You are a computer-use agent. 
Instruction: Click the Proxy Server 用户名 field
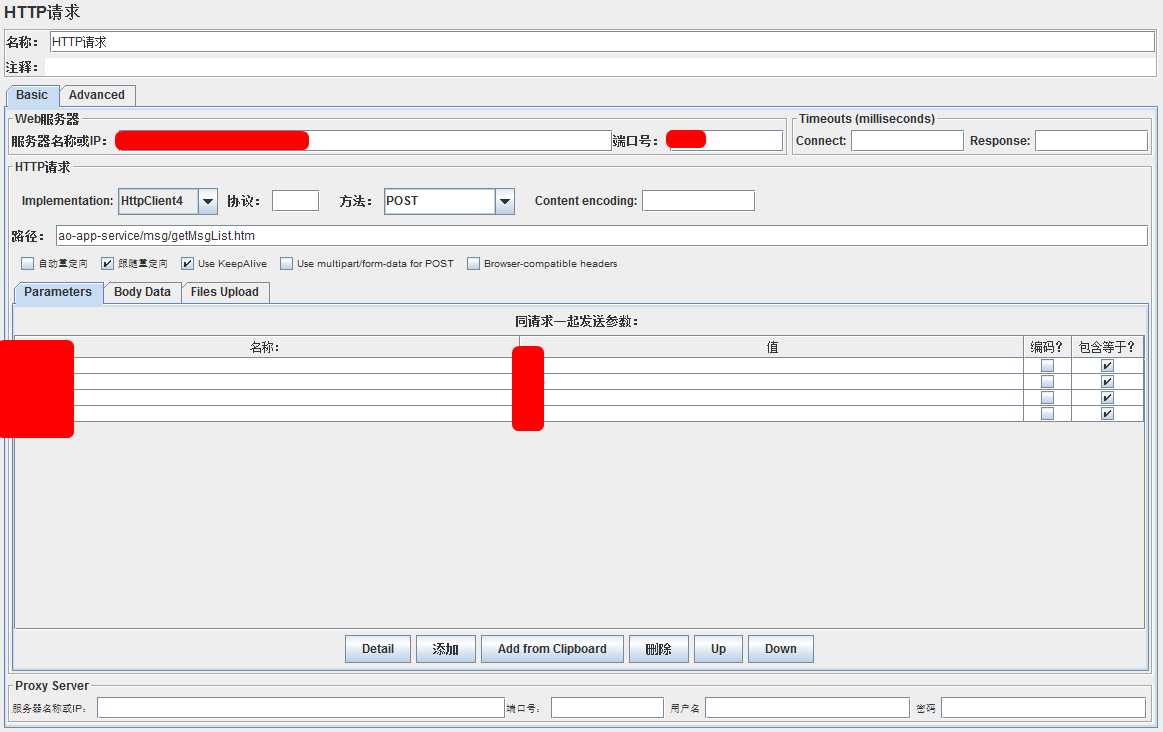(807, 708)
